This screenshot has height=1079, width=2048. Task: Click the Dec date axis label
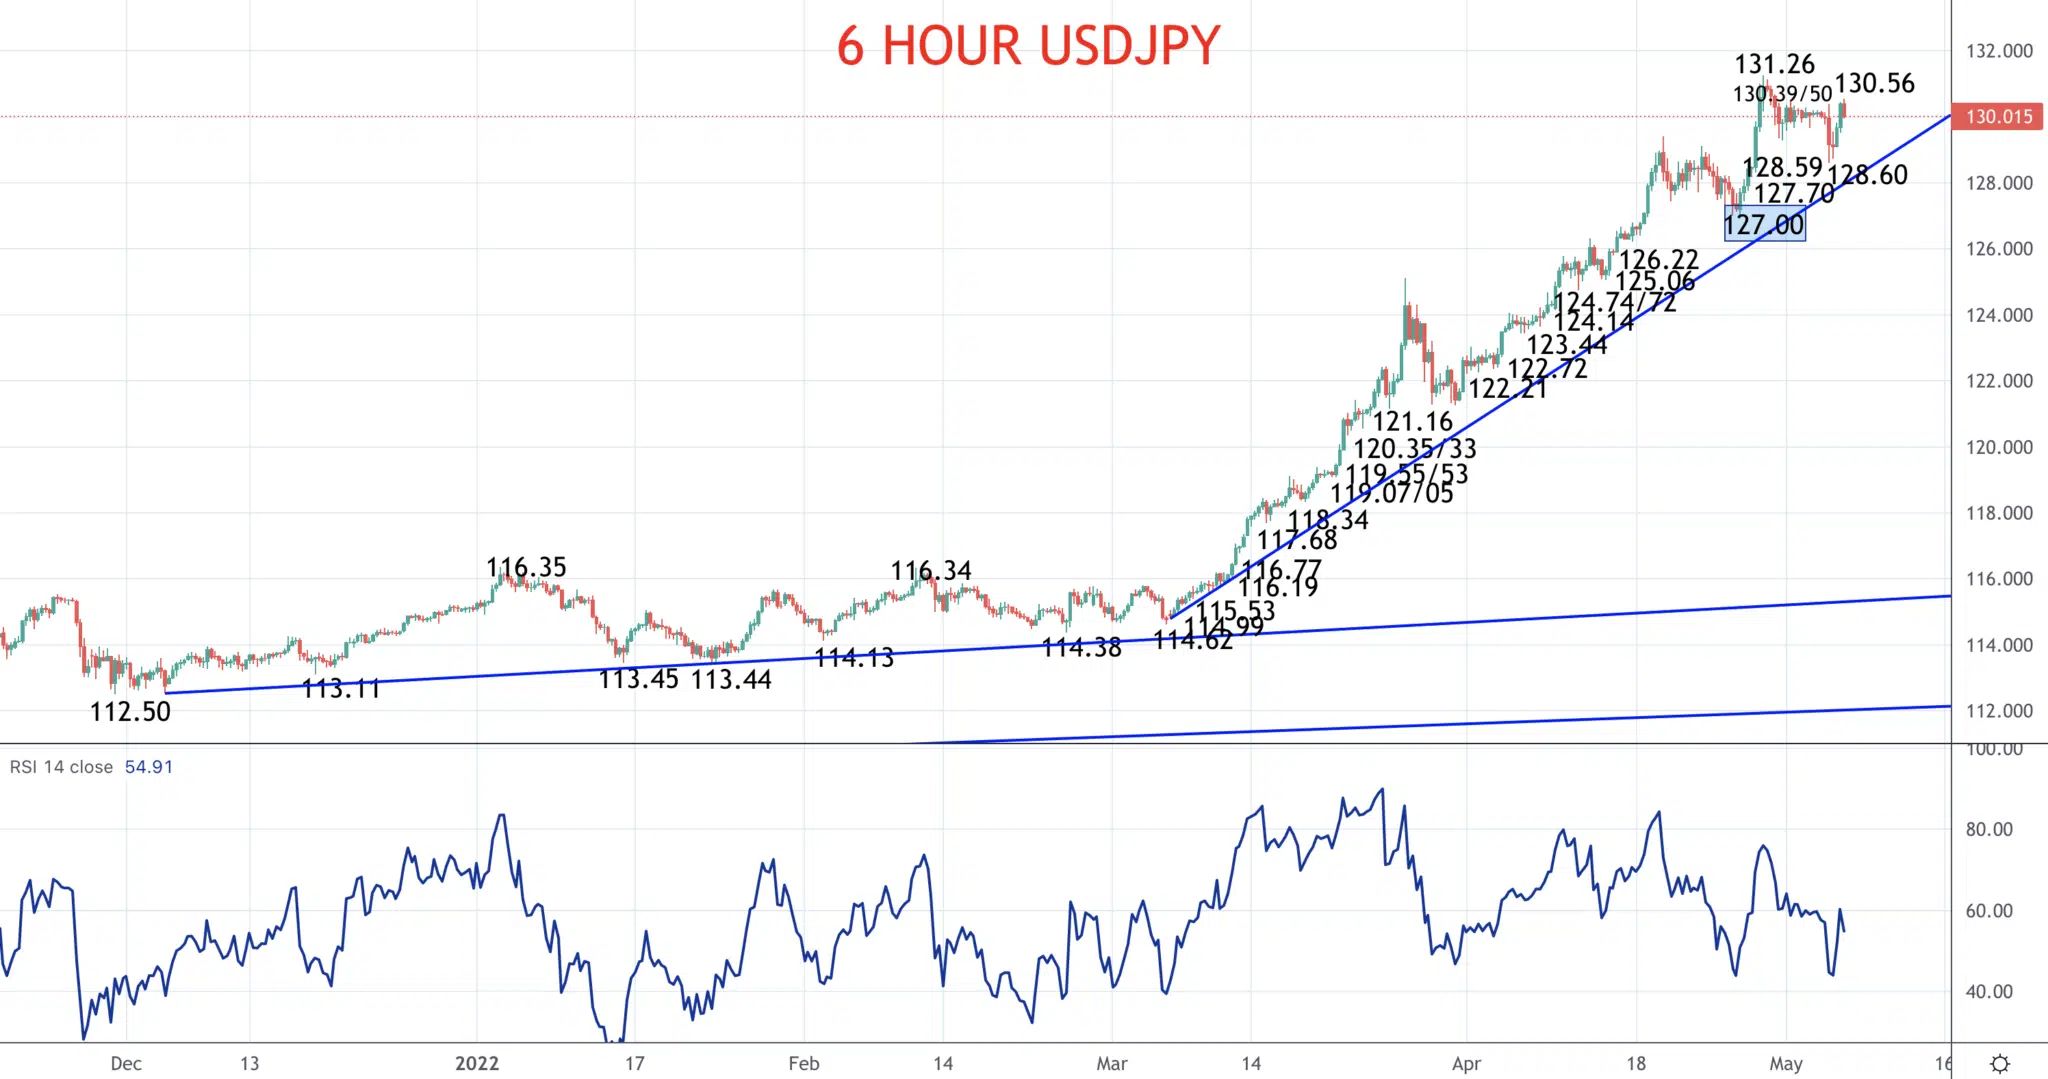(x=126, y=1063)
